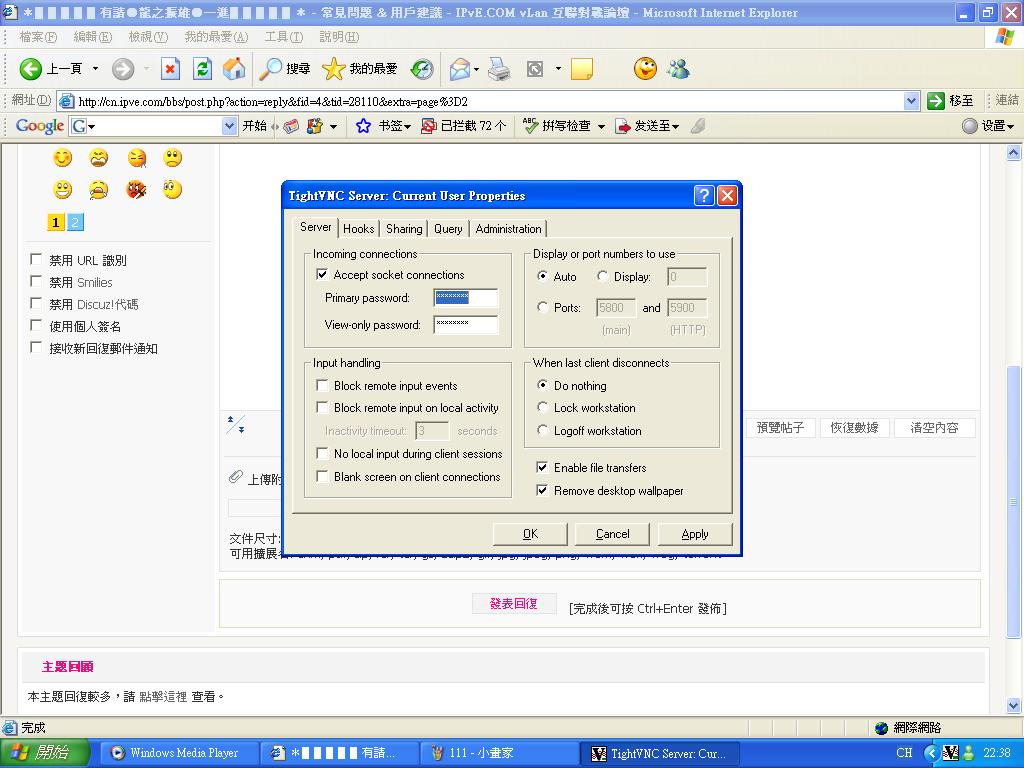
Task: Click the Print icon in toolbar
Action: (x=499, y=69)
